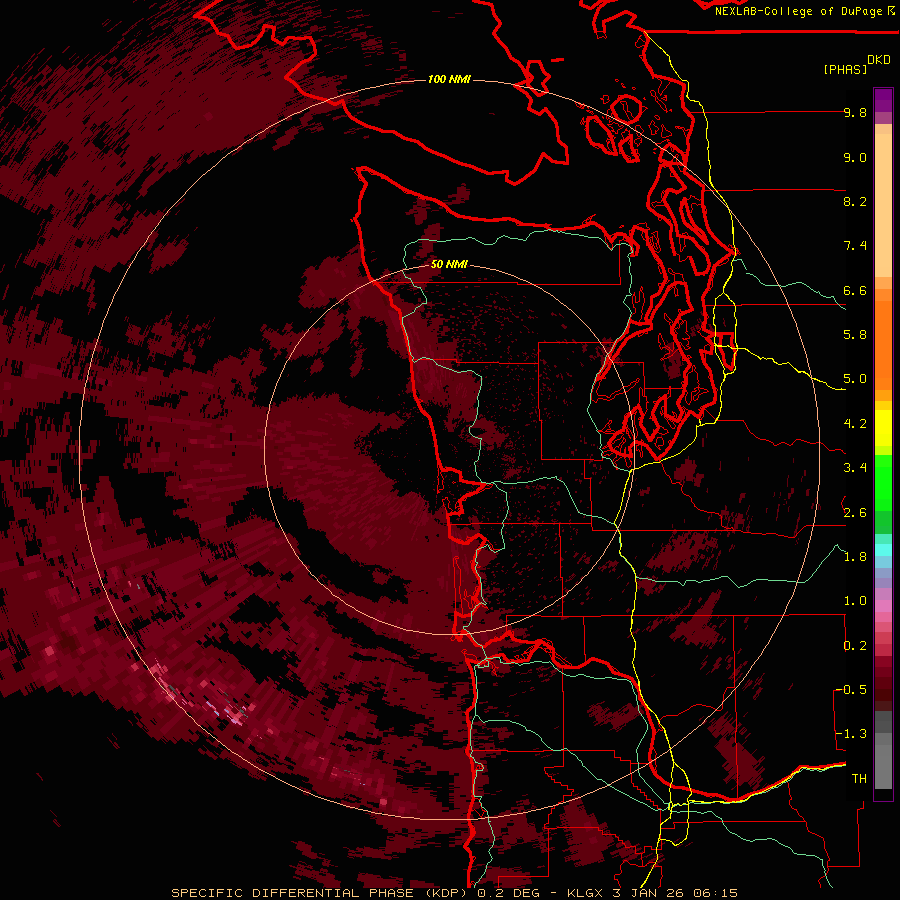The width and height of the screenshot is (900, 900).
Task: Pick the cyan segment of the color bar
Action: point(883,550)
